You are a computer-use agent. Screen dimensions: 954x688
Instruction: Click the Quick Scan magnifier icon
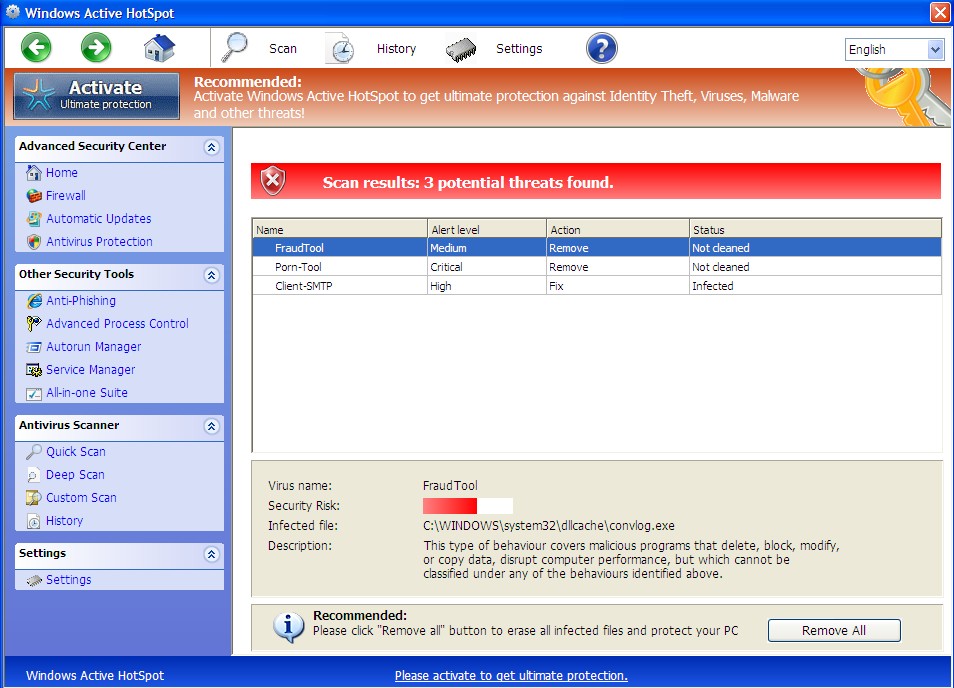pos(34,451)
